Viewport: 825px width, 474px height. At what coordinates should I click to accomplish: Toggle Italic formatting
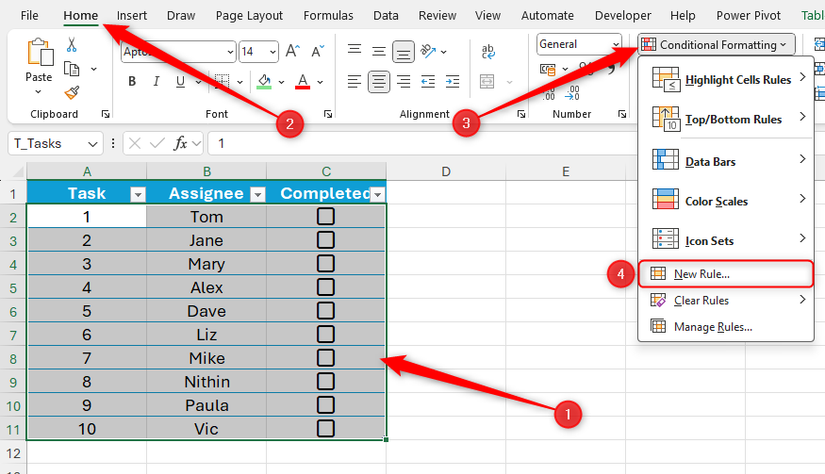click(x=157, y=82)
